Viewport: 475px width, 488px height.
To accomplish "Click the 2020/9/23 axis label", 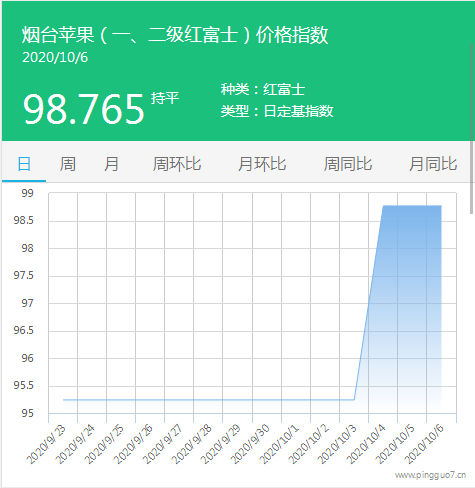I will click(x=46, y=444).
